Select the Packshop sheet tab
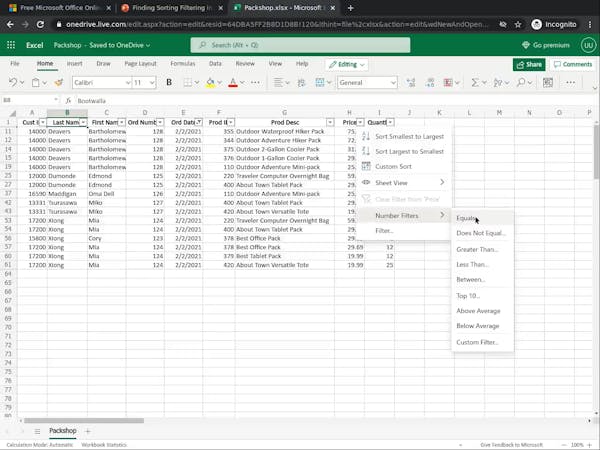The image size is (600, 450). click(x=63, y=431)
